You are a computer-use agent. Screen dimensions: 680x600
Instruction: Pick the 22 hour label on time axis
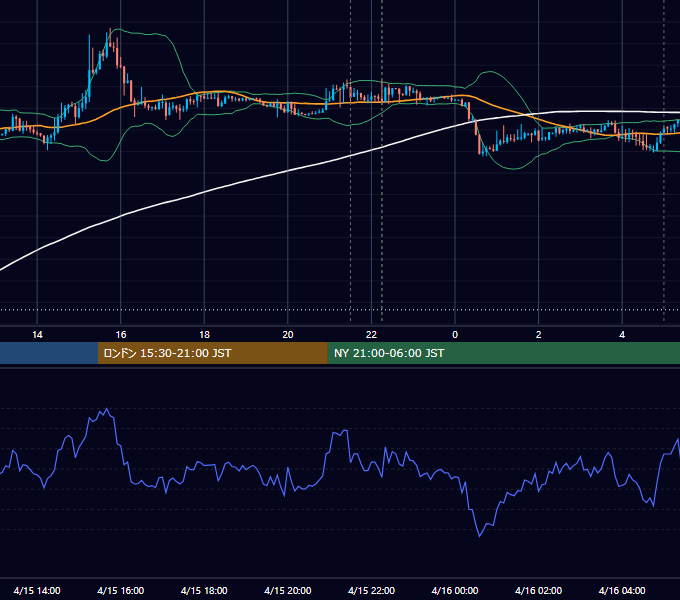coord(371,335)
